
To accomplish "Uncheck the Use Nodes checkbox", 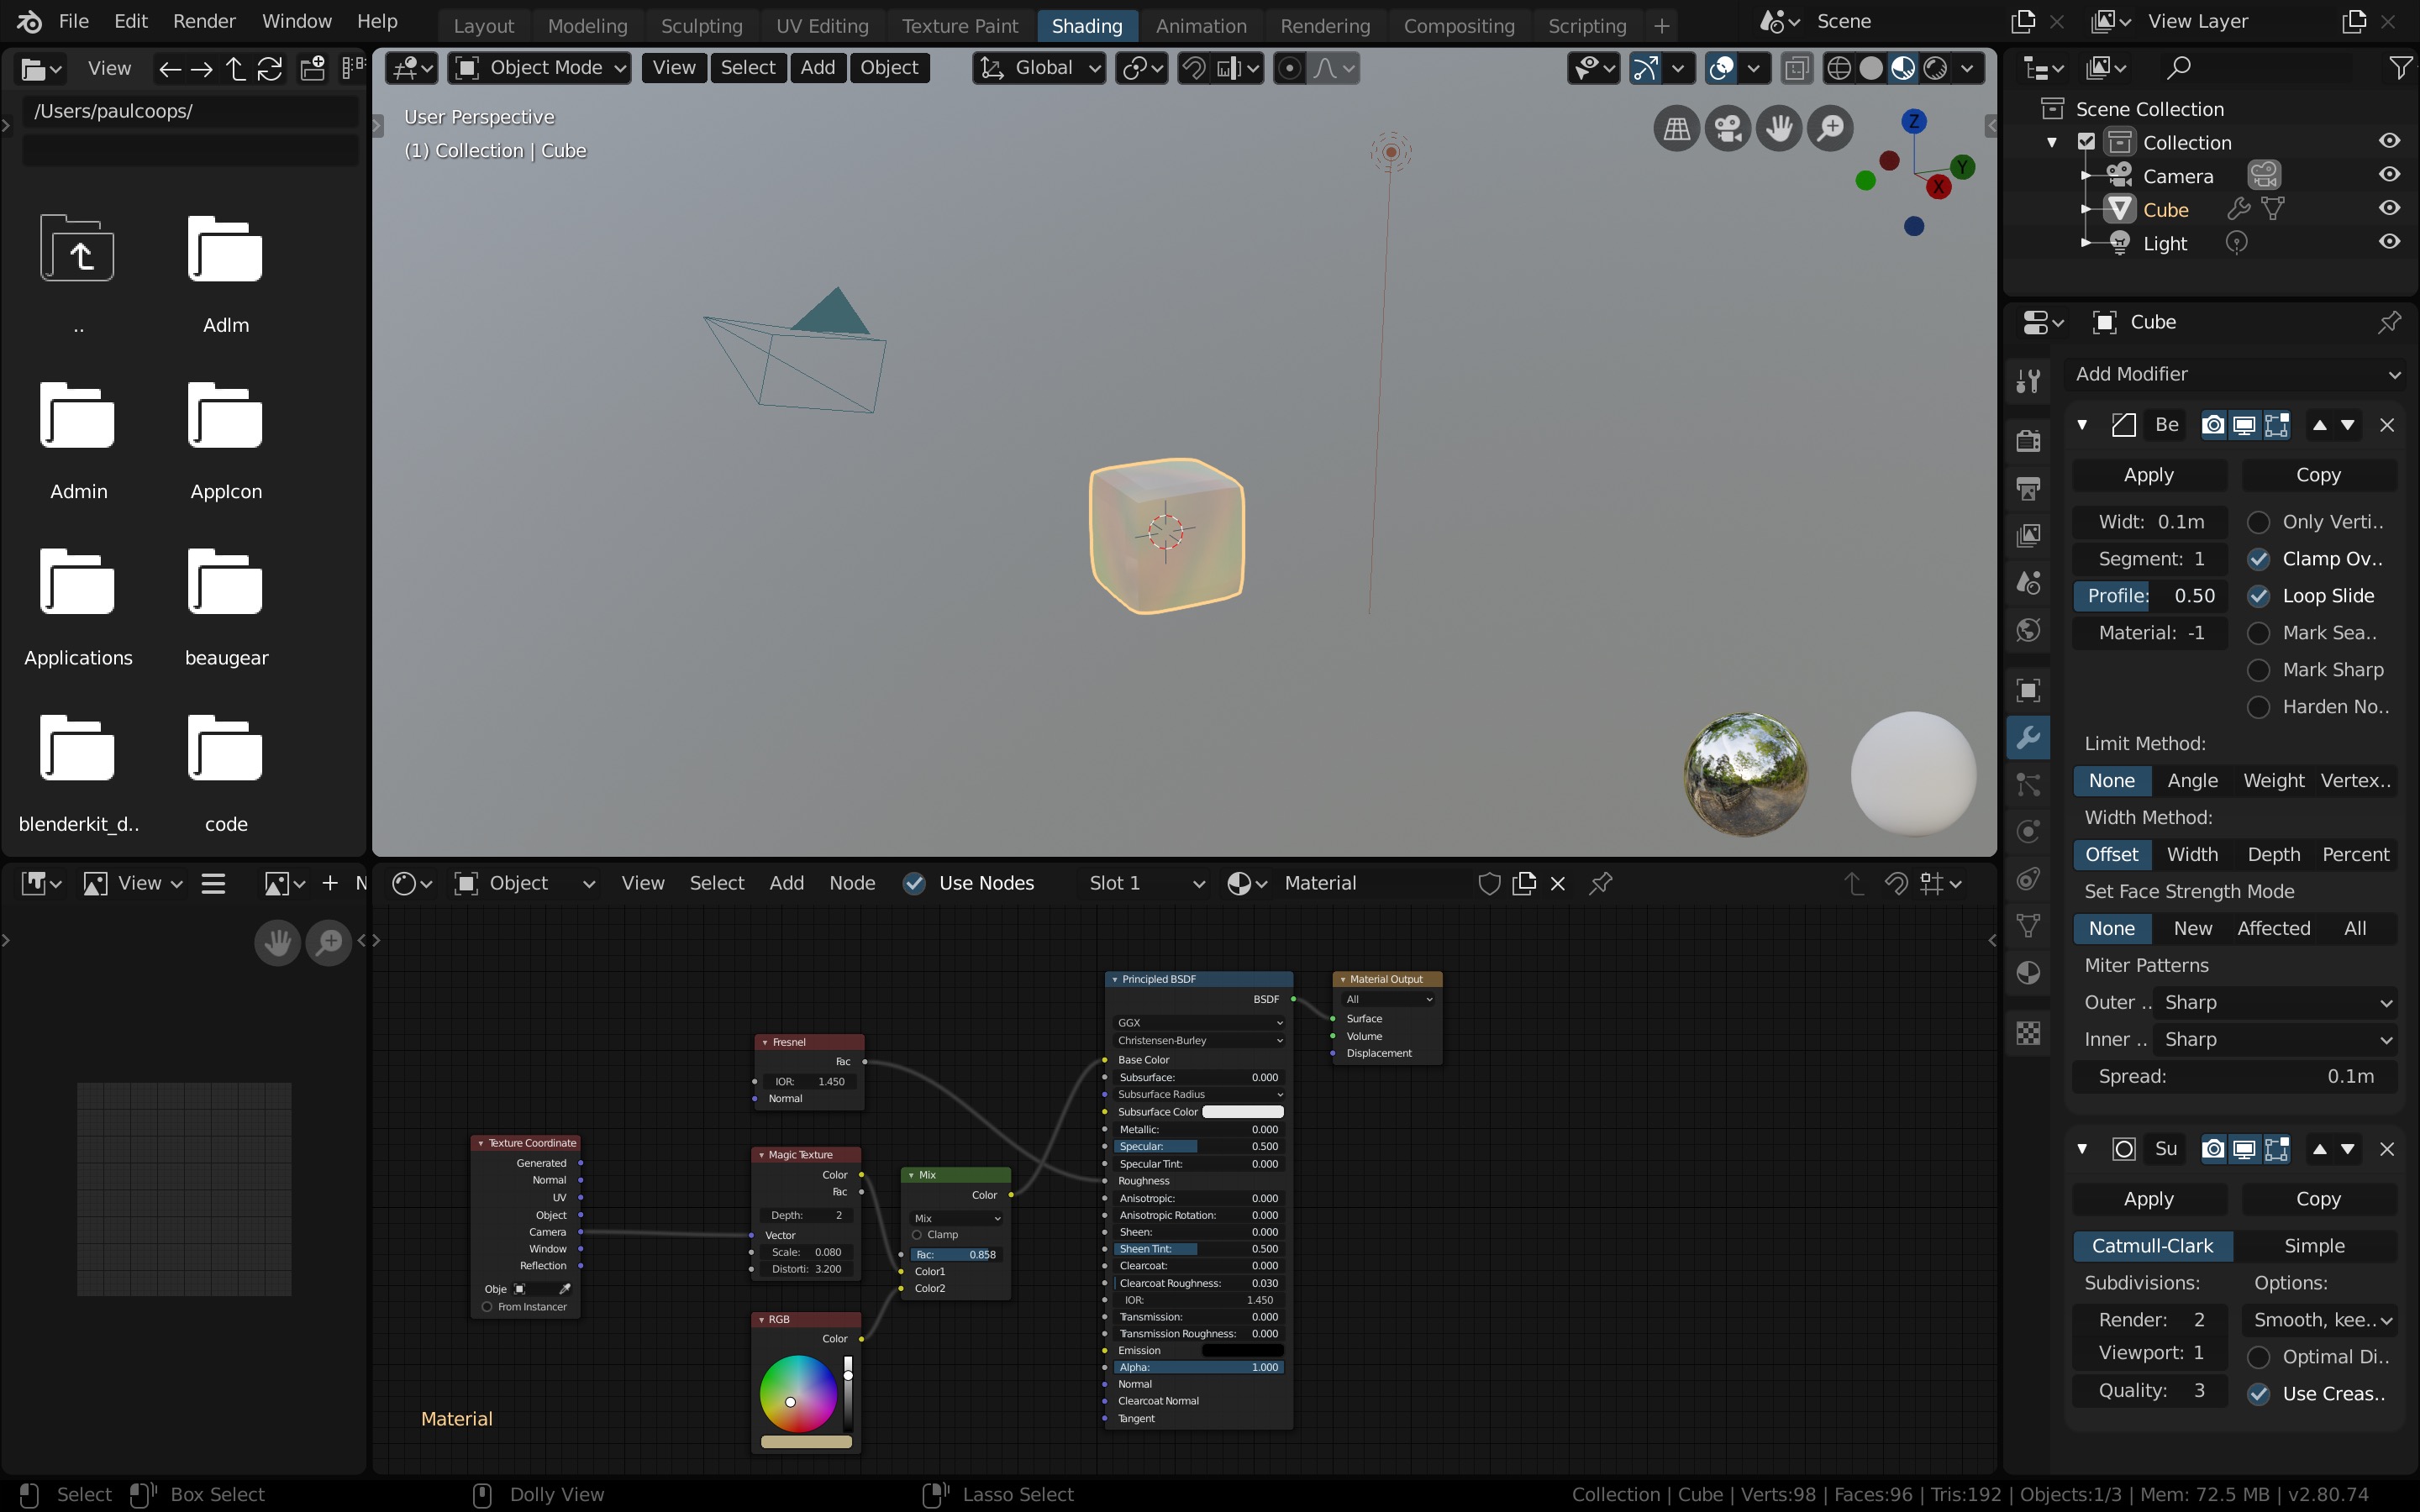I will coord(914,883).
